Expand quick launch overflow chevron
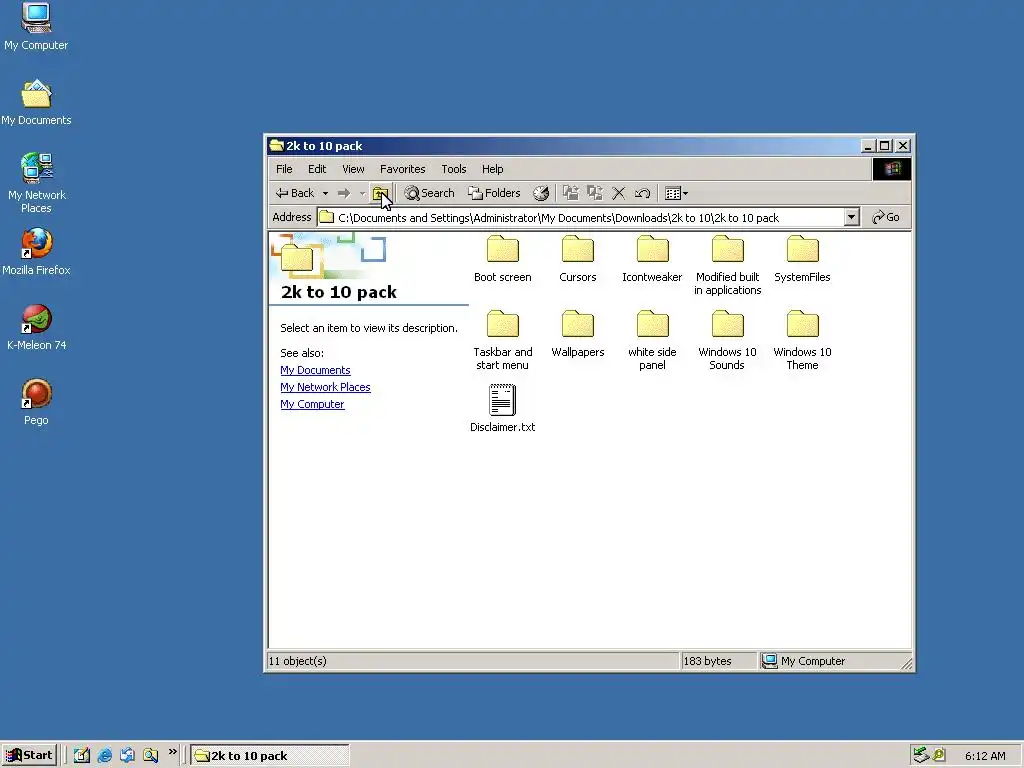Screen dimensions: 1024x768 pyautogui.click(x=172, y=752)
